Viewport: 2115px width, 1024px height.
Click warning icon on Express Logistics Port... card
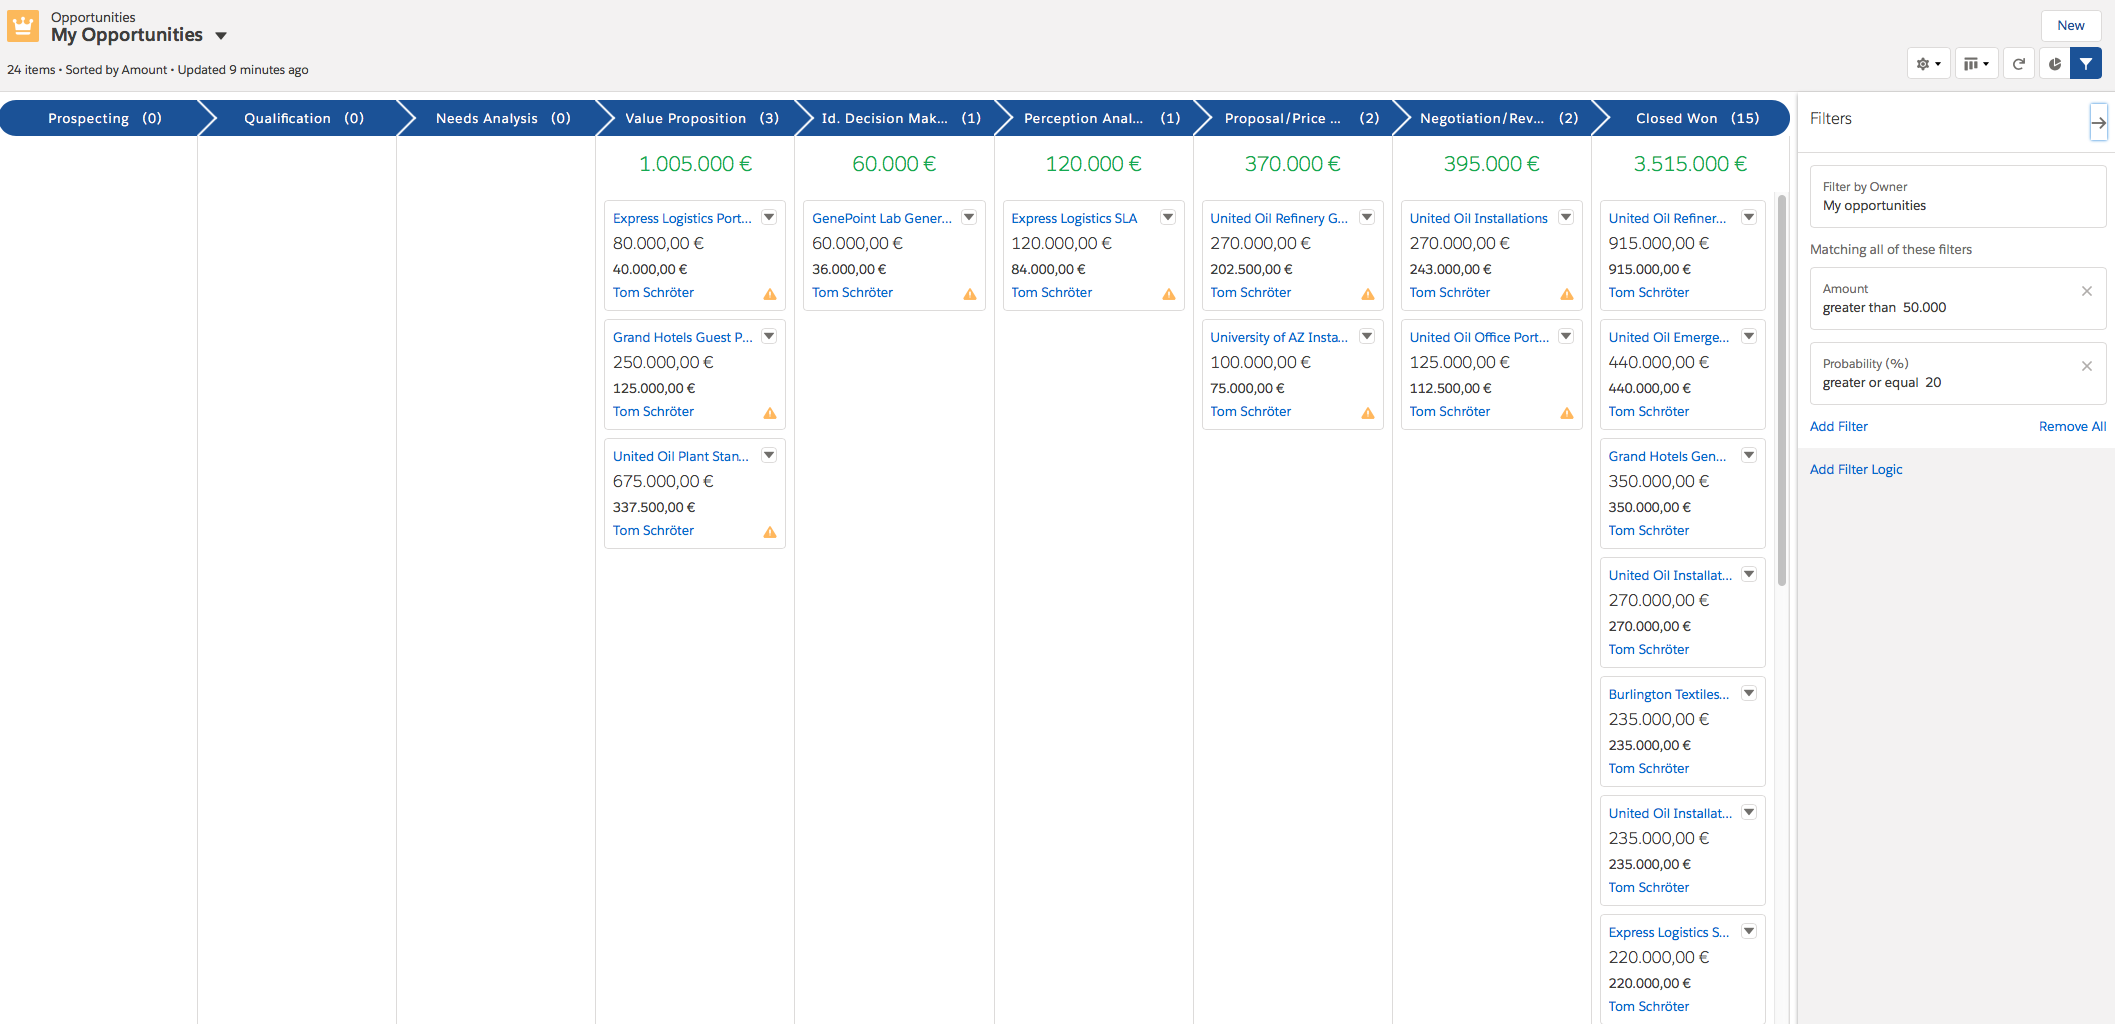click(770, 294)
